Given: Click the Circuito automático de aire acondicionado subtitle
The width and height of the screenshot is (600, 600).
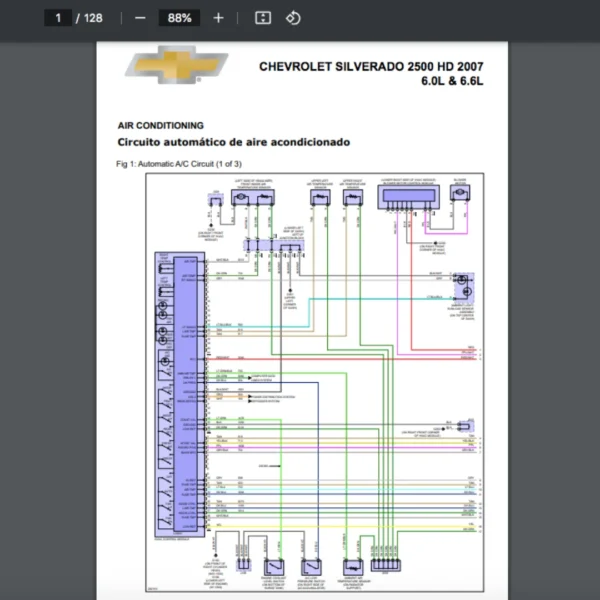Looking at the screenshot, I should pos(234,142).
